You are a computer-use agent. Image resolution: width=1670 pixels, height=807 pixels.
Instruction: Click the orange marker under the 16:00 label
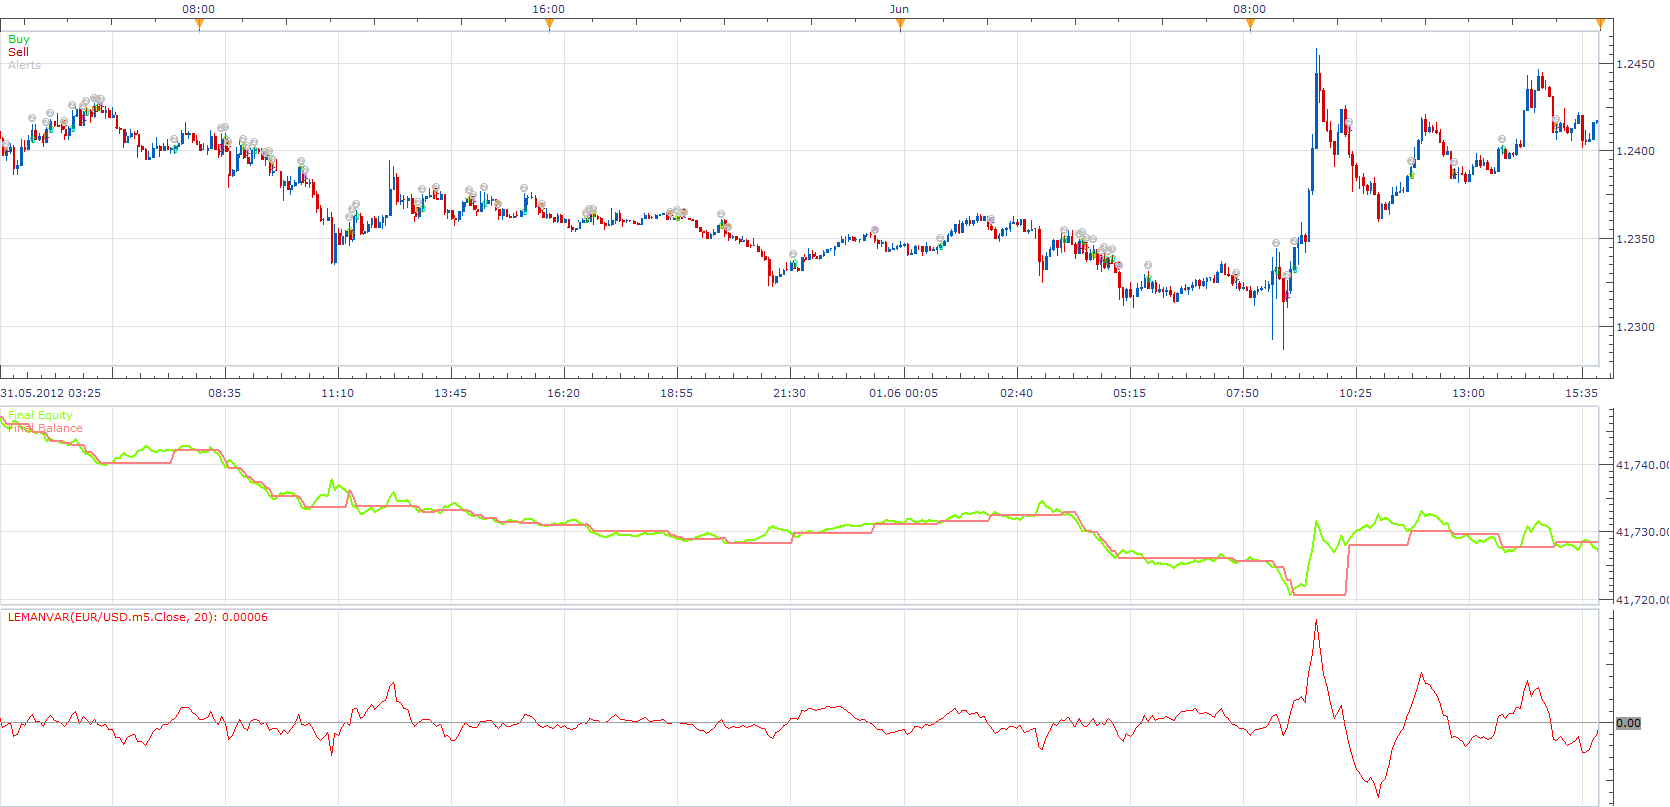tap(549, 25)
